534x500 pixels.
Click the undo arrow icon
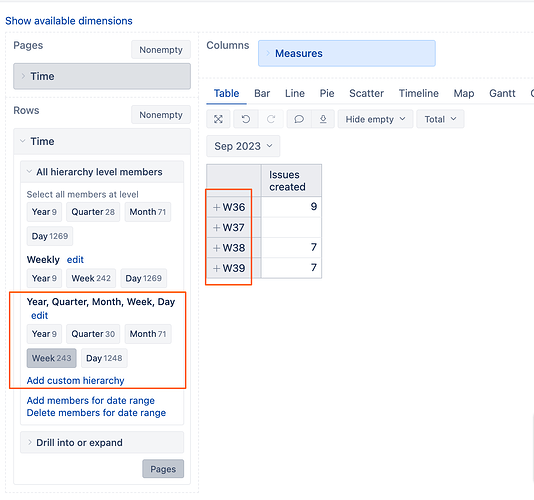click(x=246, y=119)
